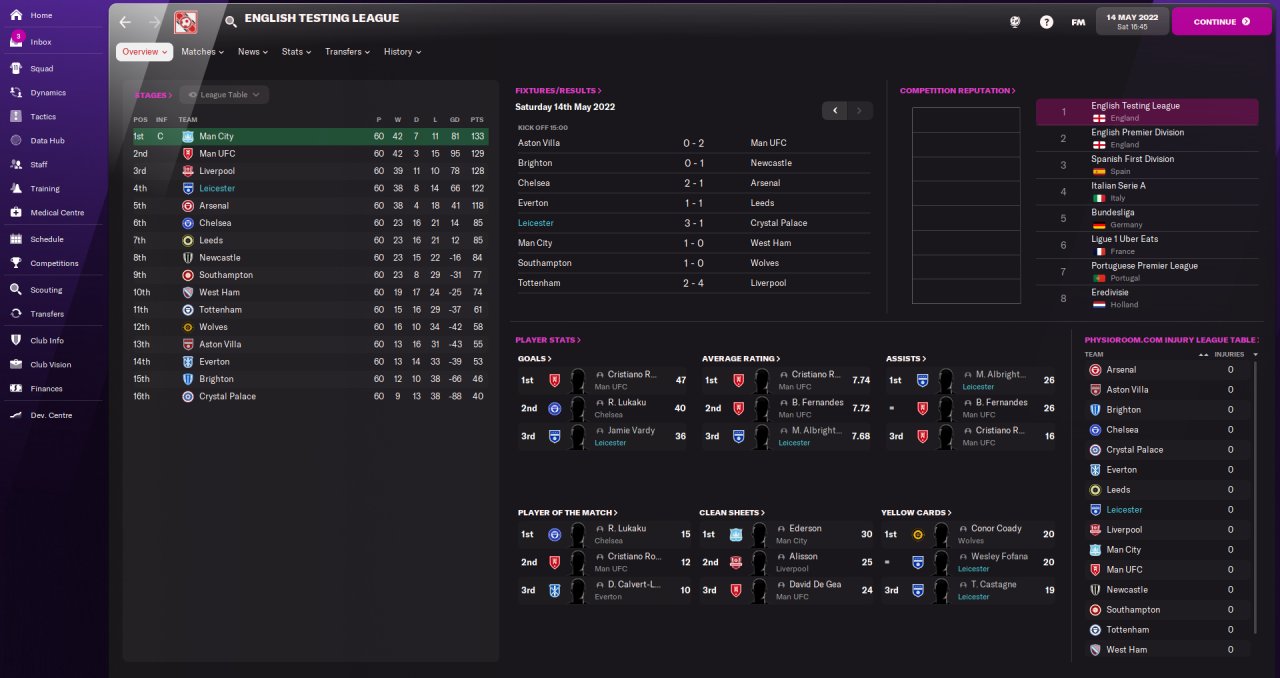Open the Player Stats header link

[548, 340]
